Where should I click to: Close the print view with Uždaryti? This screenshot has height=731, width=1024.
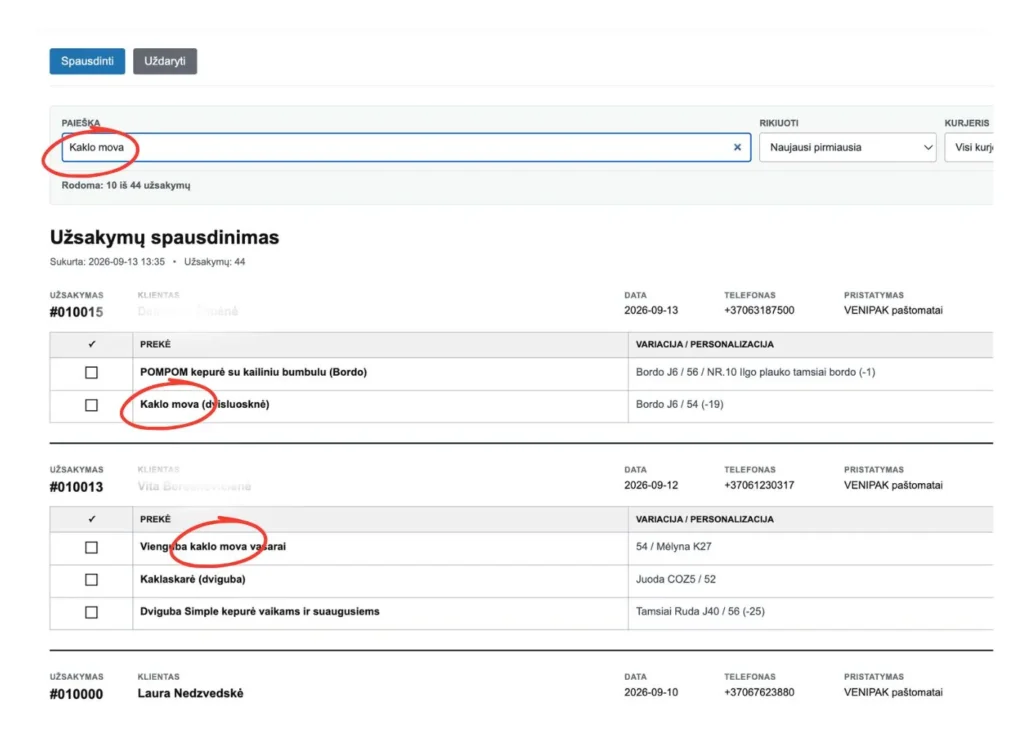pos(165,61)
